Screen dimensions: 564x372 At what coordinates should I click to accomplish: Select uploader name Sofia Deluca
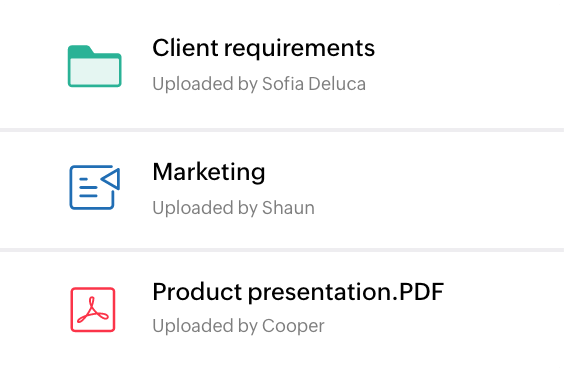(314, 84)
